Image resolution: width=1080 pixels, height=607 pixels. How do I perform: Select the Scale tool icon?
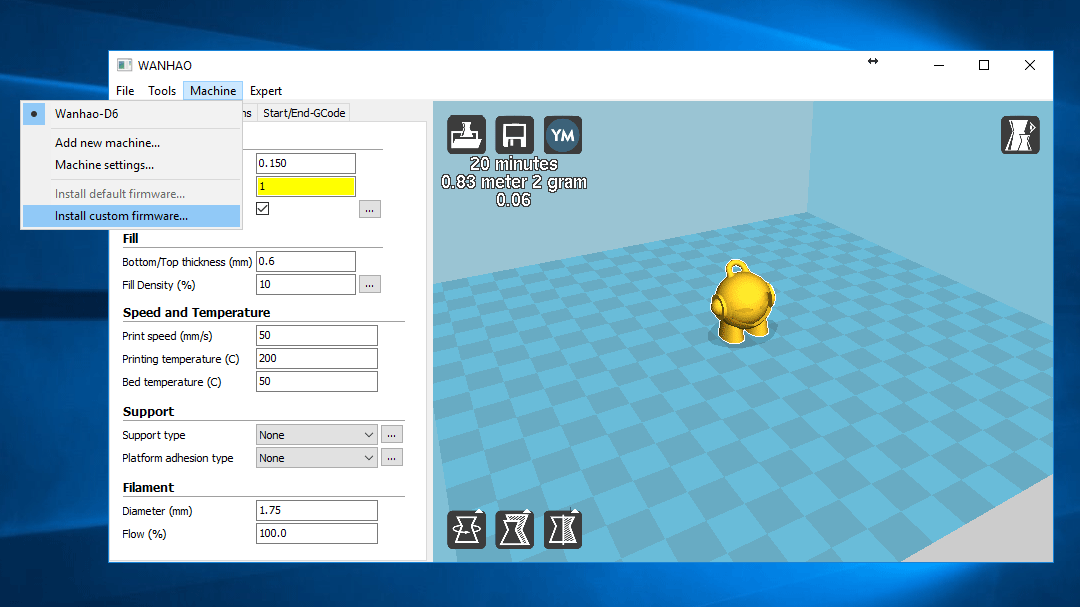click(515, 529)
